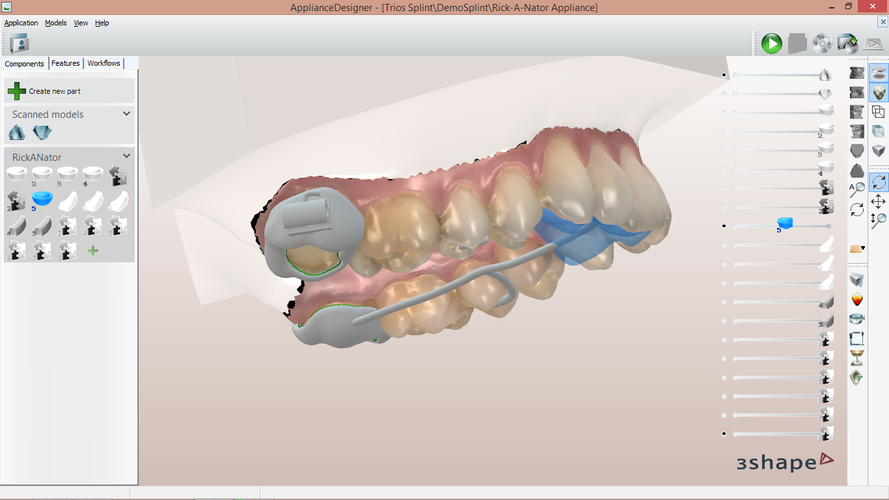
Task: Toggle visibility dot for bowl 3 slider row
Action: pos(724,150)
